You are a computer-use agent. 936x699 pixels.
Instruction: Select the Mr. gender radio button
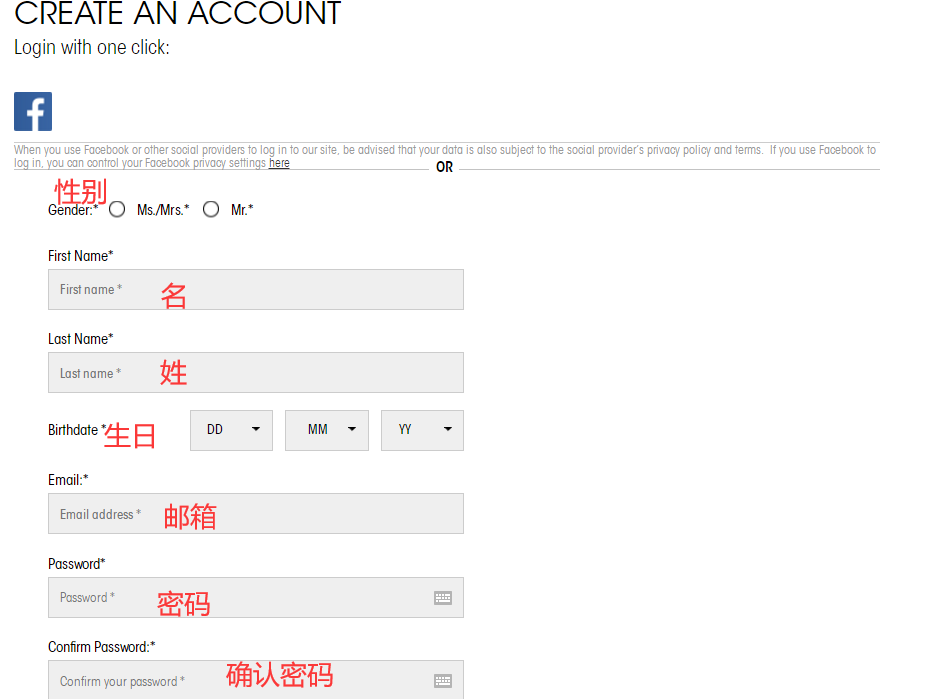(211, 210)
